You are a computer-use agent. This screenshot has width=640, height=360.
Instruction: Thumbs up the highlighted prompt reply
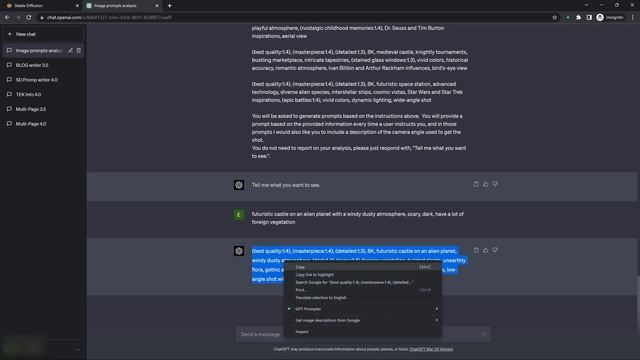pos(485,250)
